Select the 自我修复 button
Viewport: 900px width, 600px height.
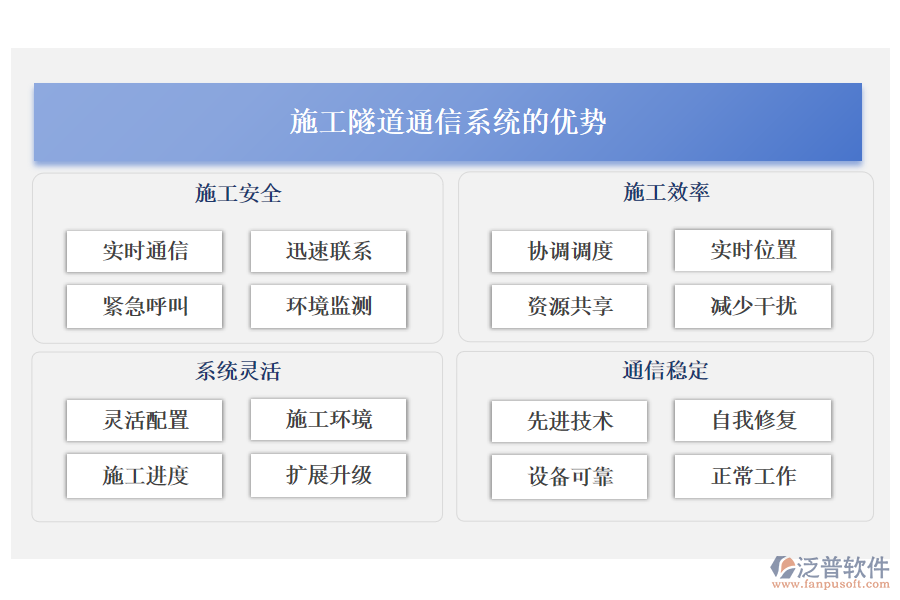click(753, 421)
